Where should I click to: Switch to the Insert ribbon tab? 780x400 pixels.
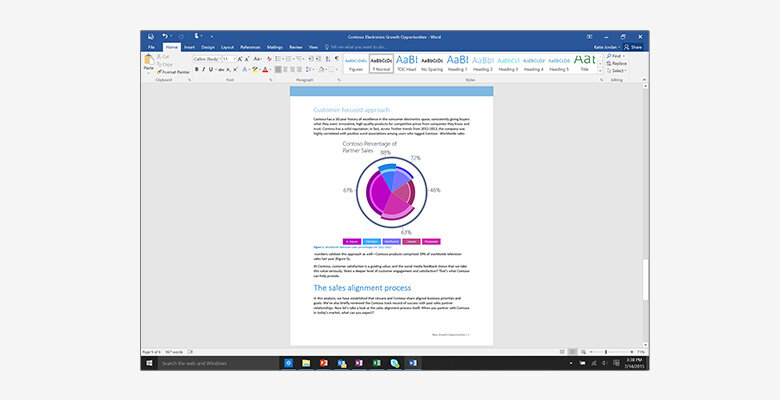(190, 46)
